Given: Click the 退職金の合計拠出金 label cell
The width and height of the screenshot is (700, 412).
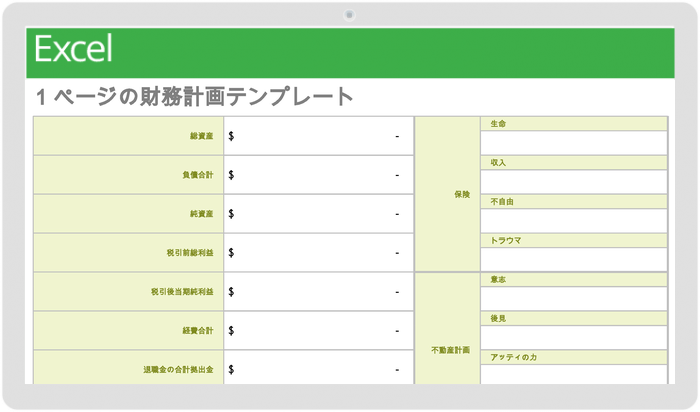Looking at the screenshot, I should coord(129,367).
